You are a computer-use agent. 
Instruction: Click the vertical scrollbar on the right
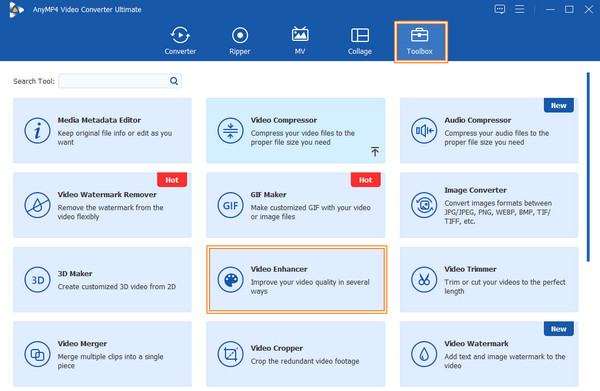pyautogui.click(x=588, y=167)
